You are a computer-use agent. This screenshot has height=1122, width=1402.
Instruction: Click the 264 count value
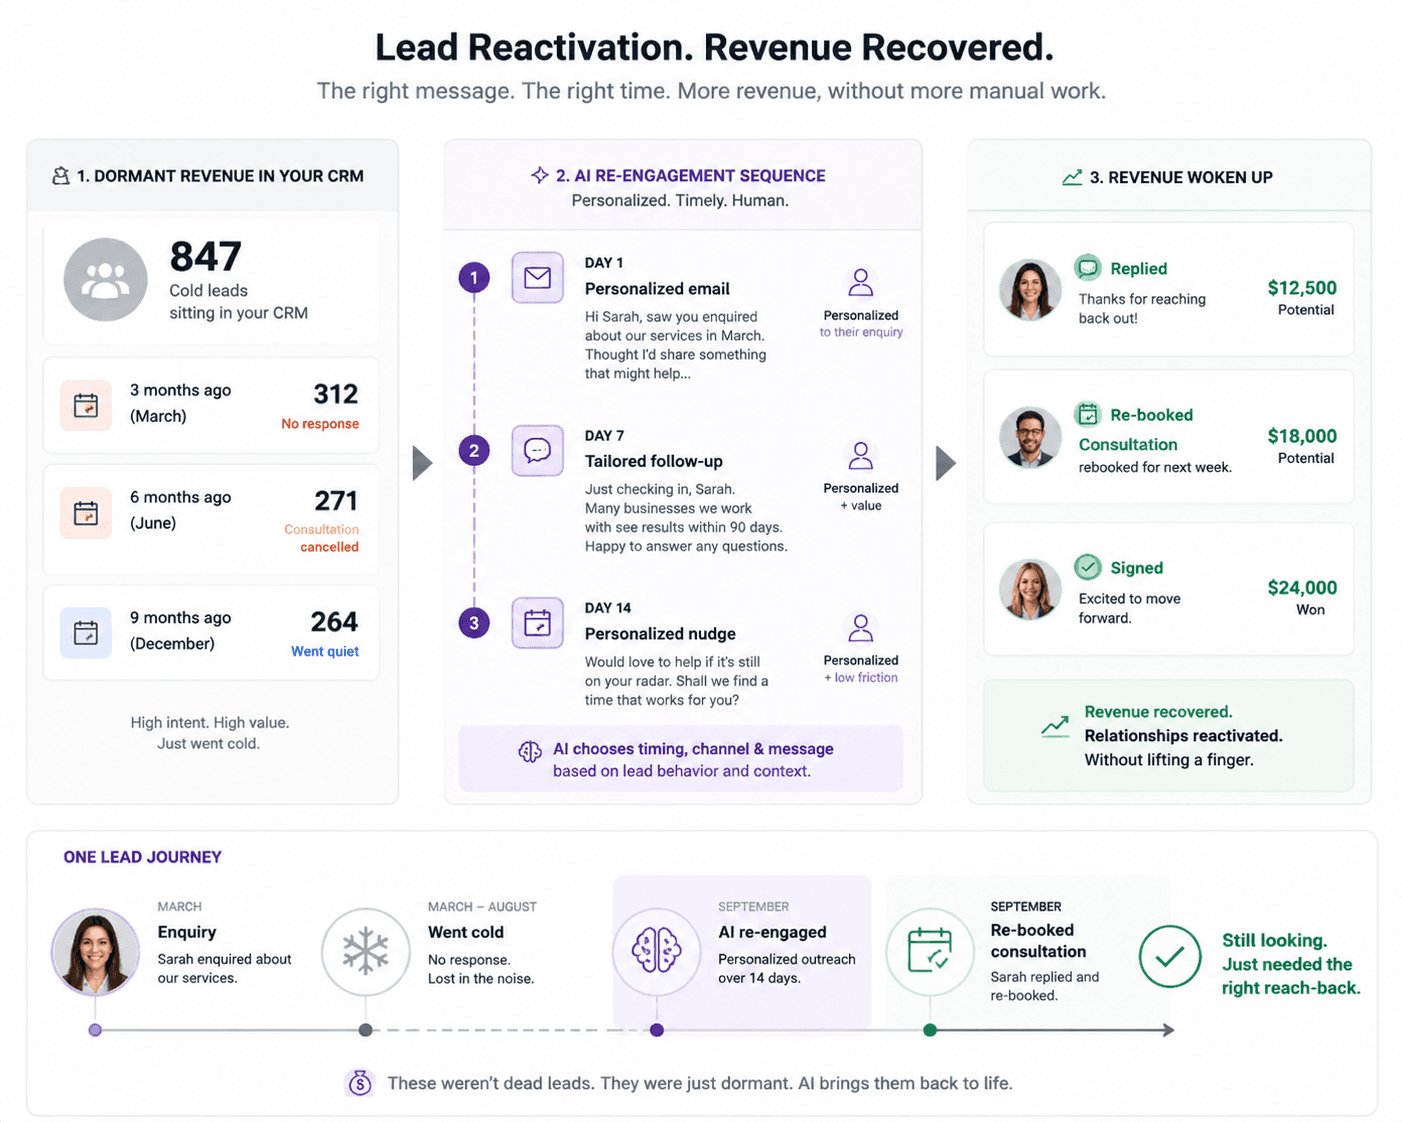pos(334,622)
